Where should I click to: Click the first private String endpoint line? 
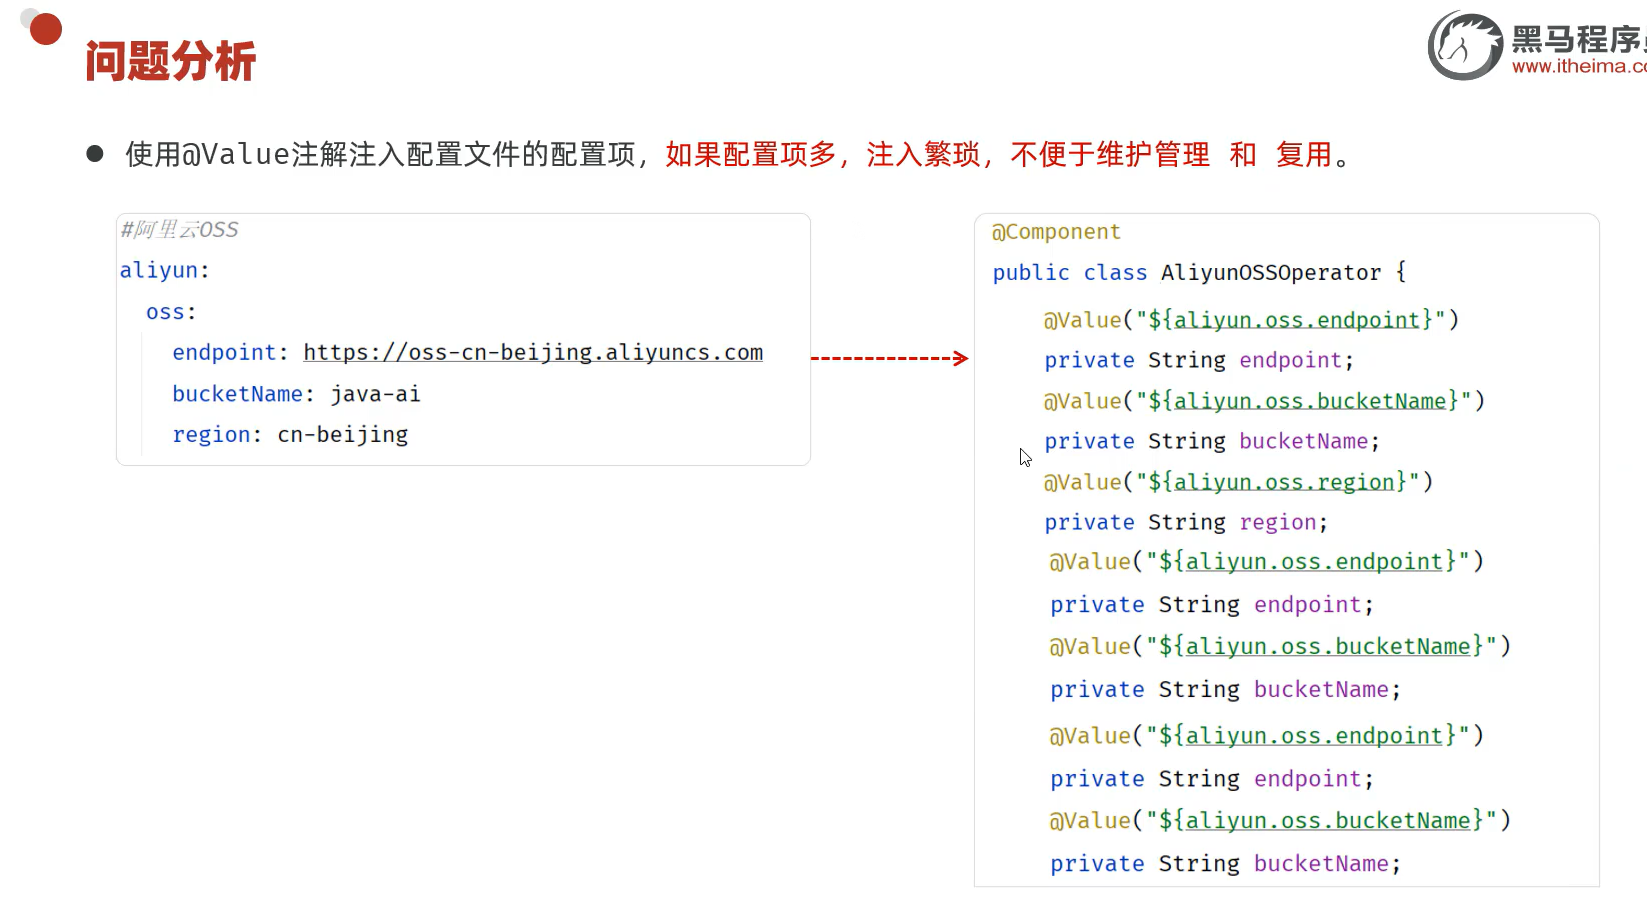[1199, 360]
